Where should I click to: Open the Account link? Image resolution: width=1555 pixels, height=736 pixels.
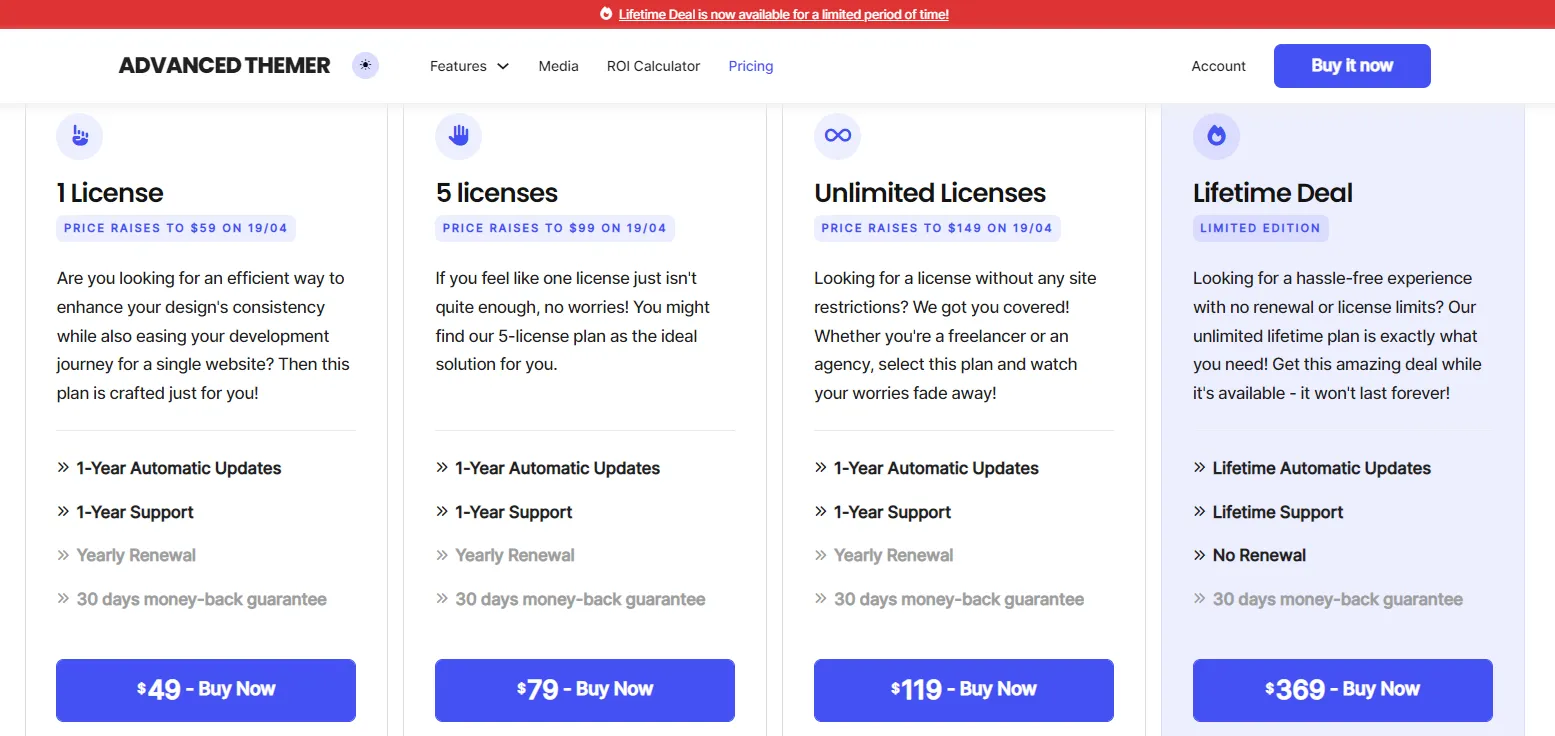pos(1218,66)
